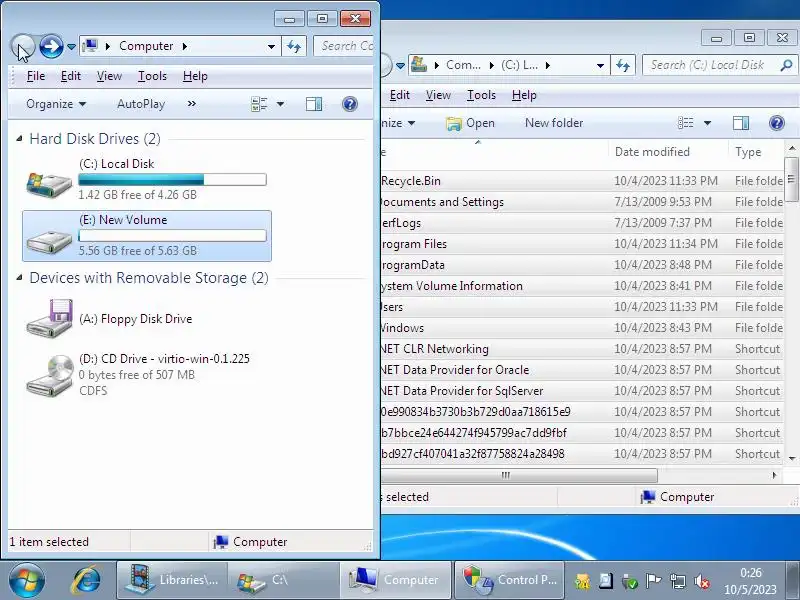Click the E: New Volume capacity bar
The height and width of the screenshot is (600, 800).
pos(172,235)
